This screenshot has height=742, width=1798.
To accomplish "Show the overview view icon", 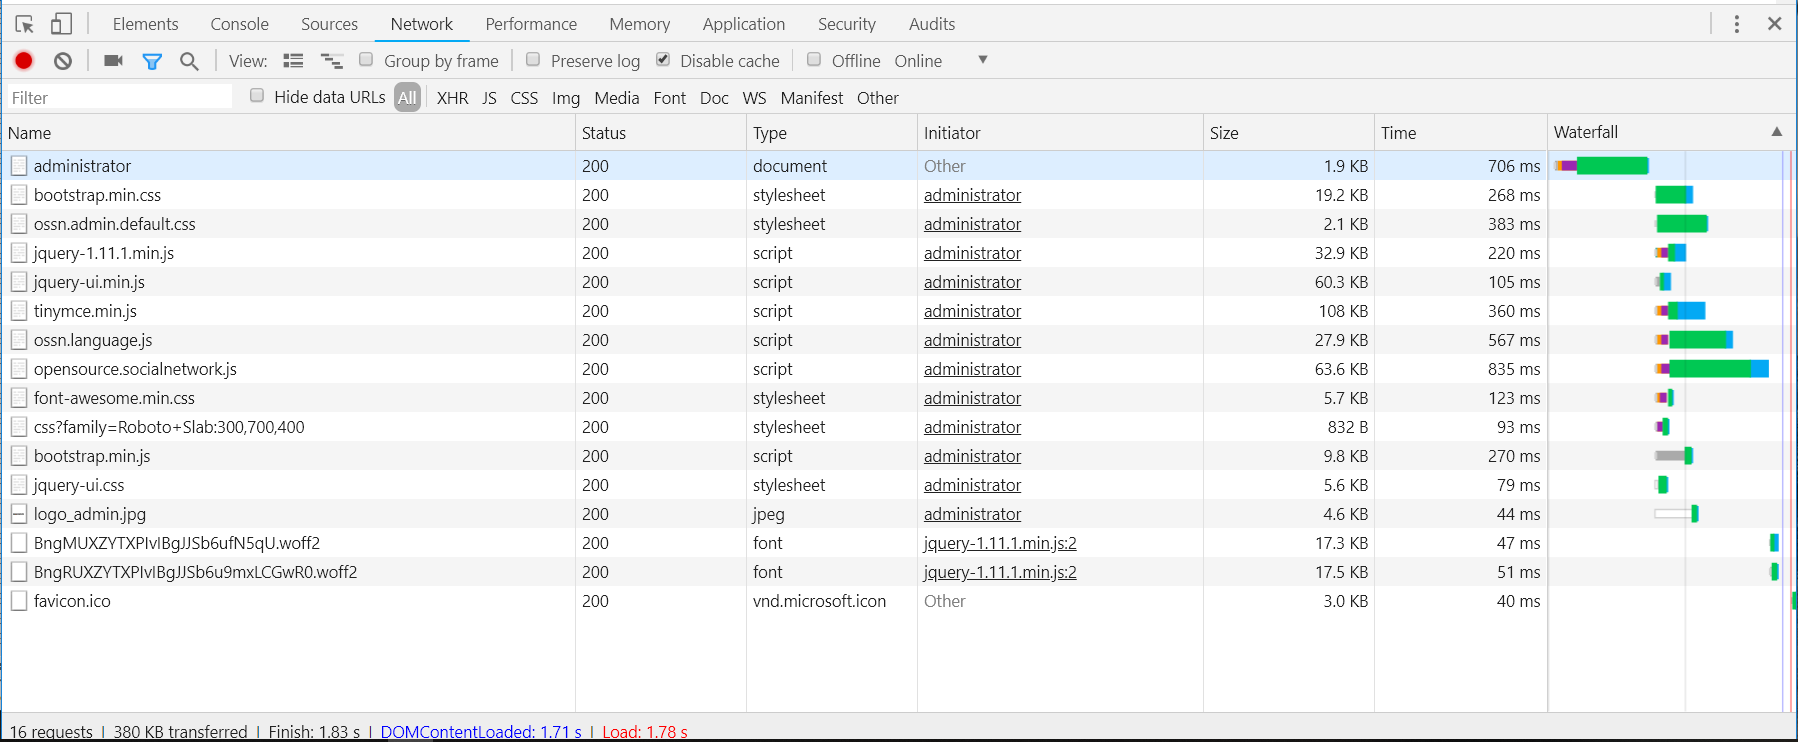I will [331, 61].
